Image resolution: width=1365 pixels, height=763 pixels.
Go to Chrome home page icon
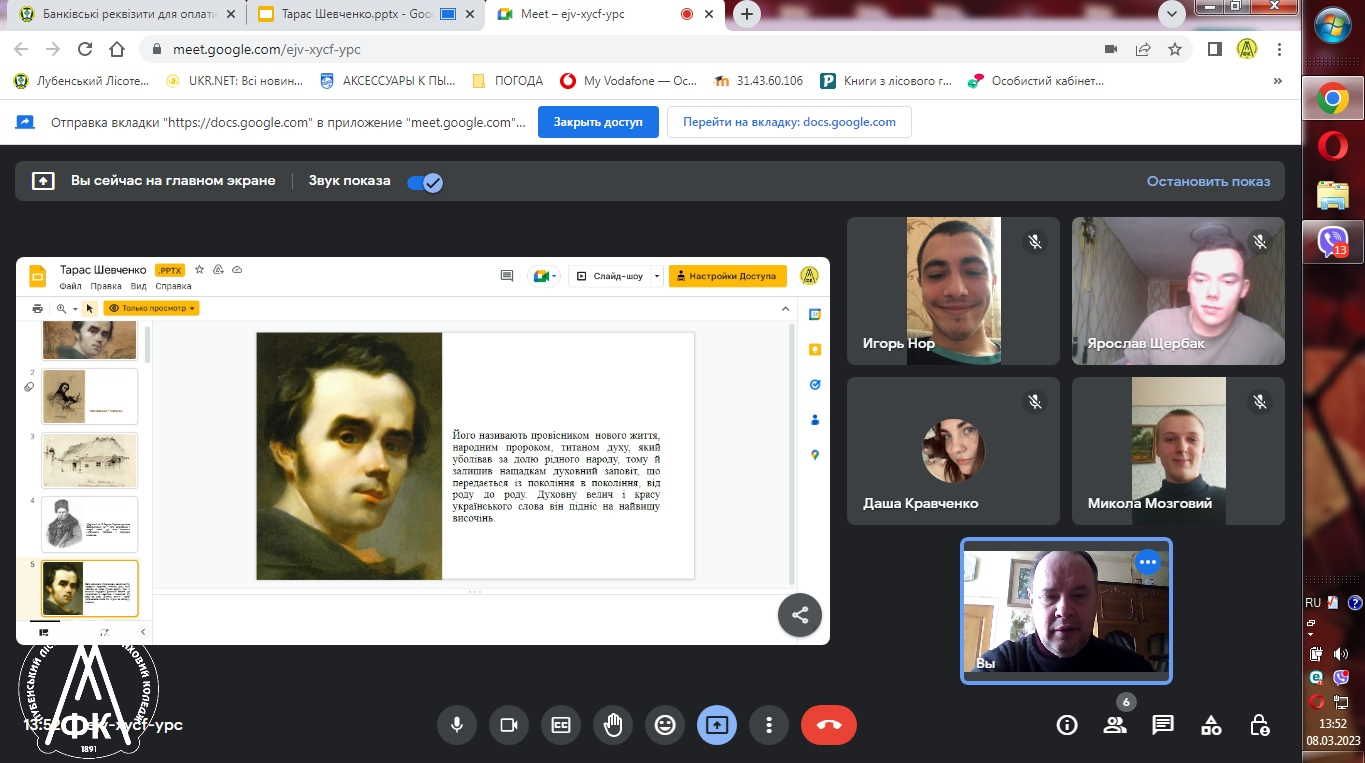pyautogui.click(x=117, y=49)
